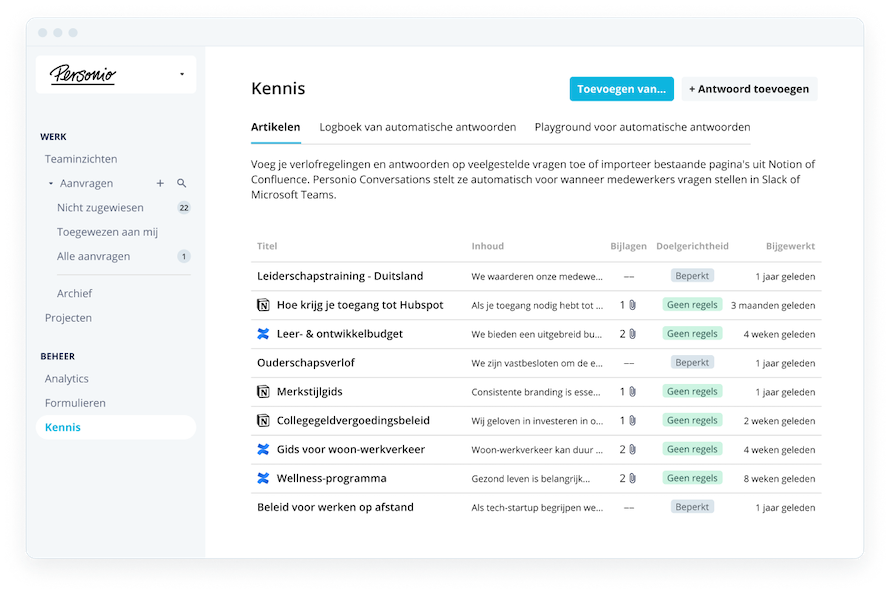The image size is (890, 593).
Task: Click Geen regels badge in Hubspot row
Action: click(692, 305)
